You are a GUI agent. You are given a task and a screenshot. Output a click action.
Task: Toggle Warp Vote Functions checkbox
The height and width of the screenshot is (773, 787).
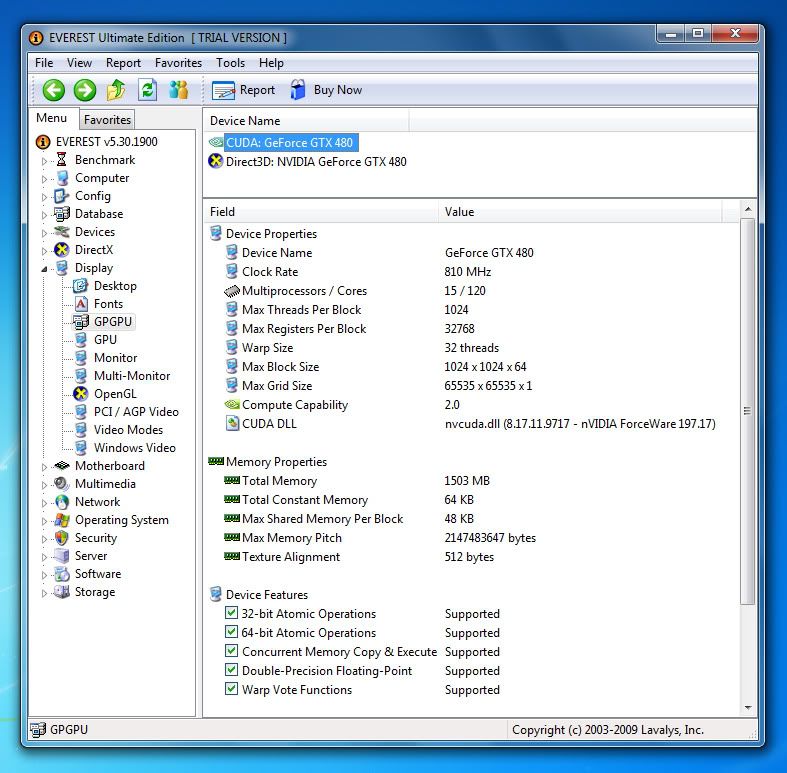click(231, 689)
